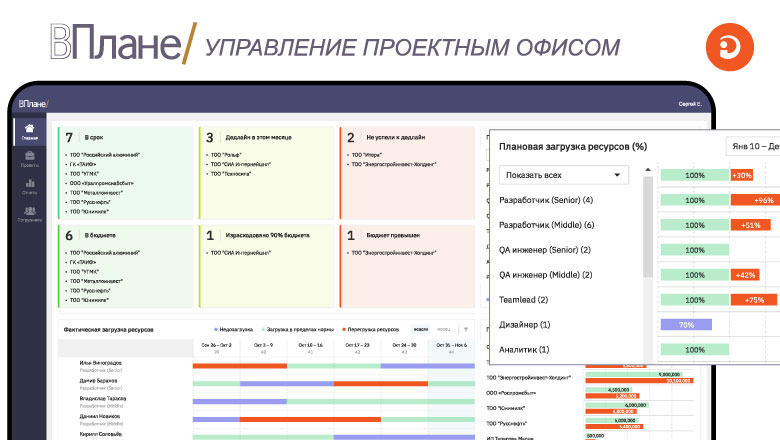Select QA инженер (Senior) (2) row
Screen dimensions: 780x440
point(545,250)
